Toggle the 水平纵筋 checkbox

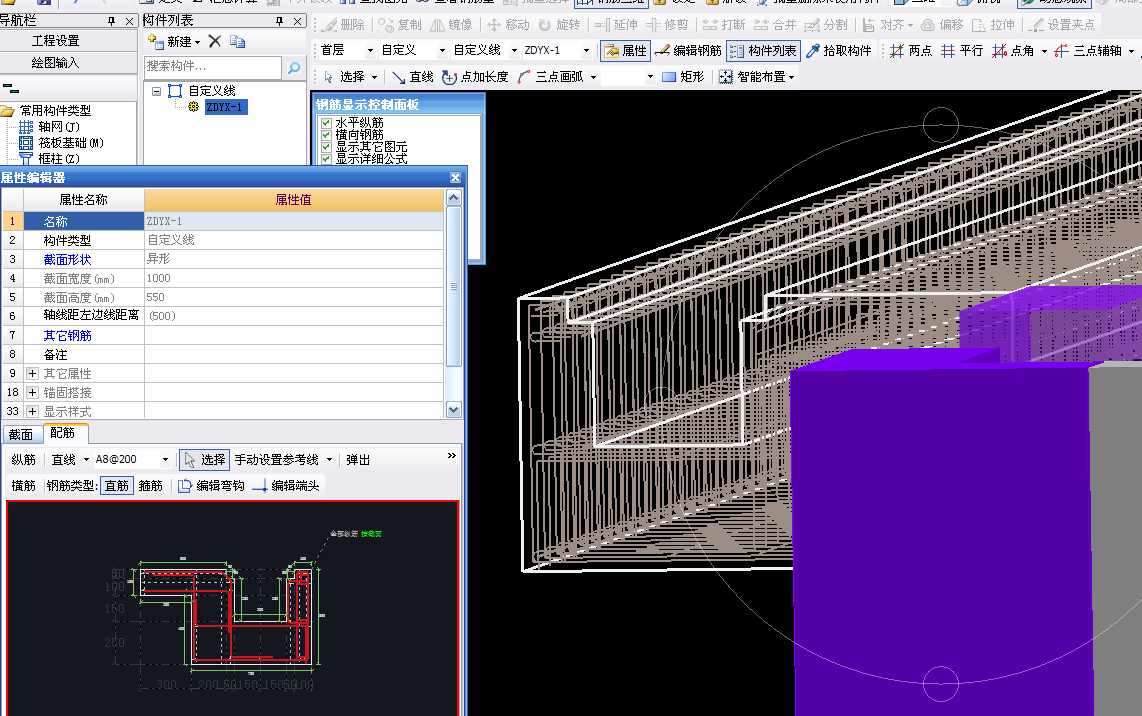tap(326, 123)
